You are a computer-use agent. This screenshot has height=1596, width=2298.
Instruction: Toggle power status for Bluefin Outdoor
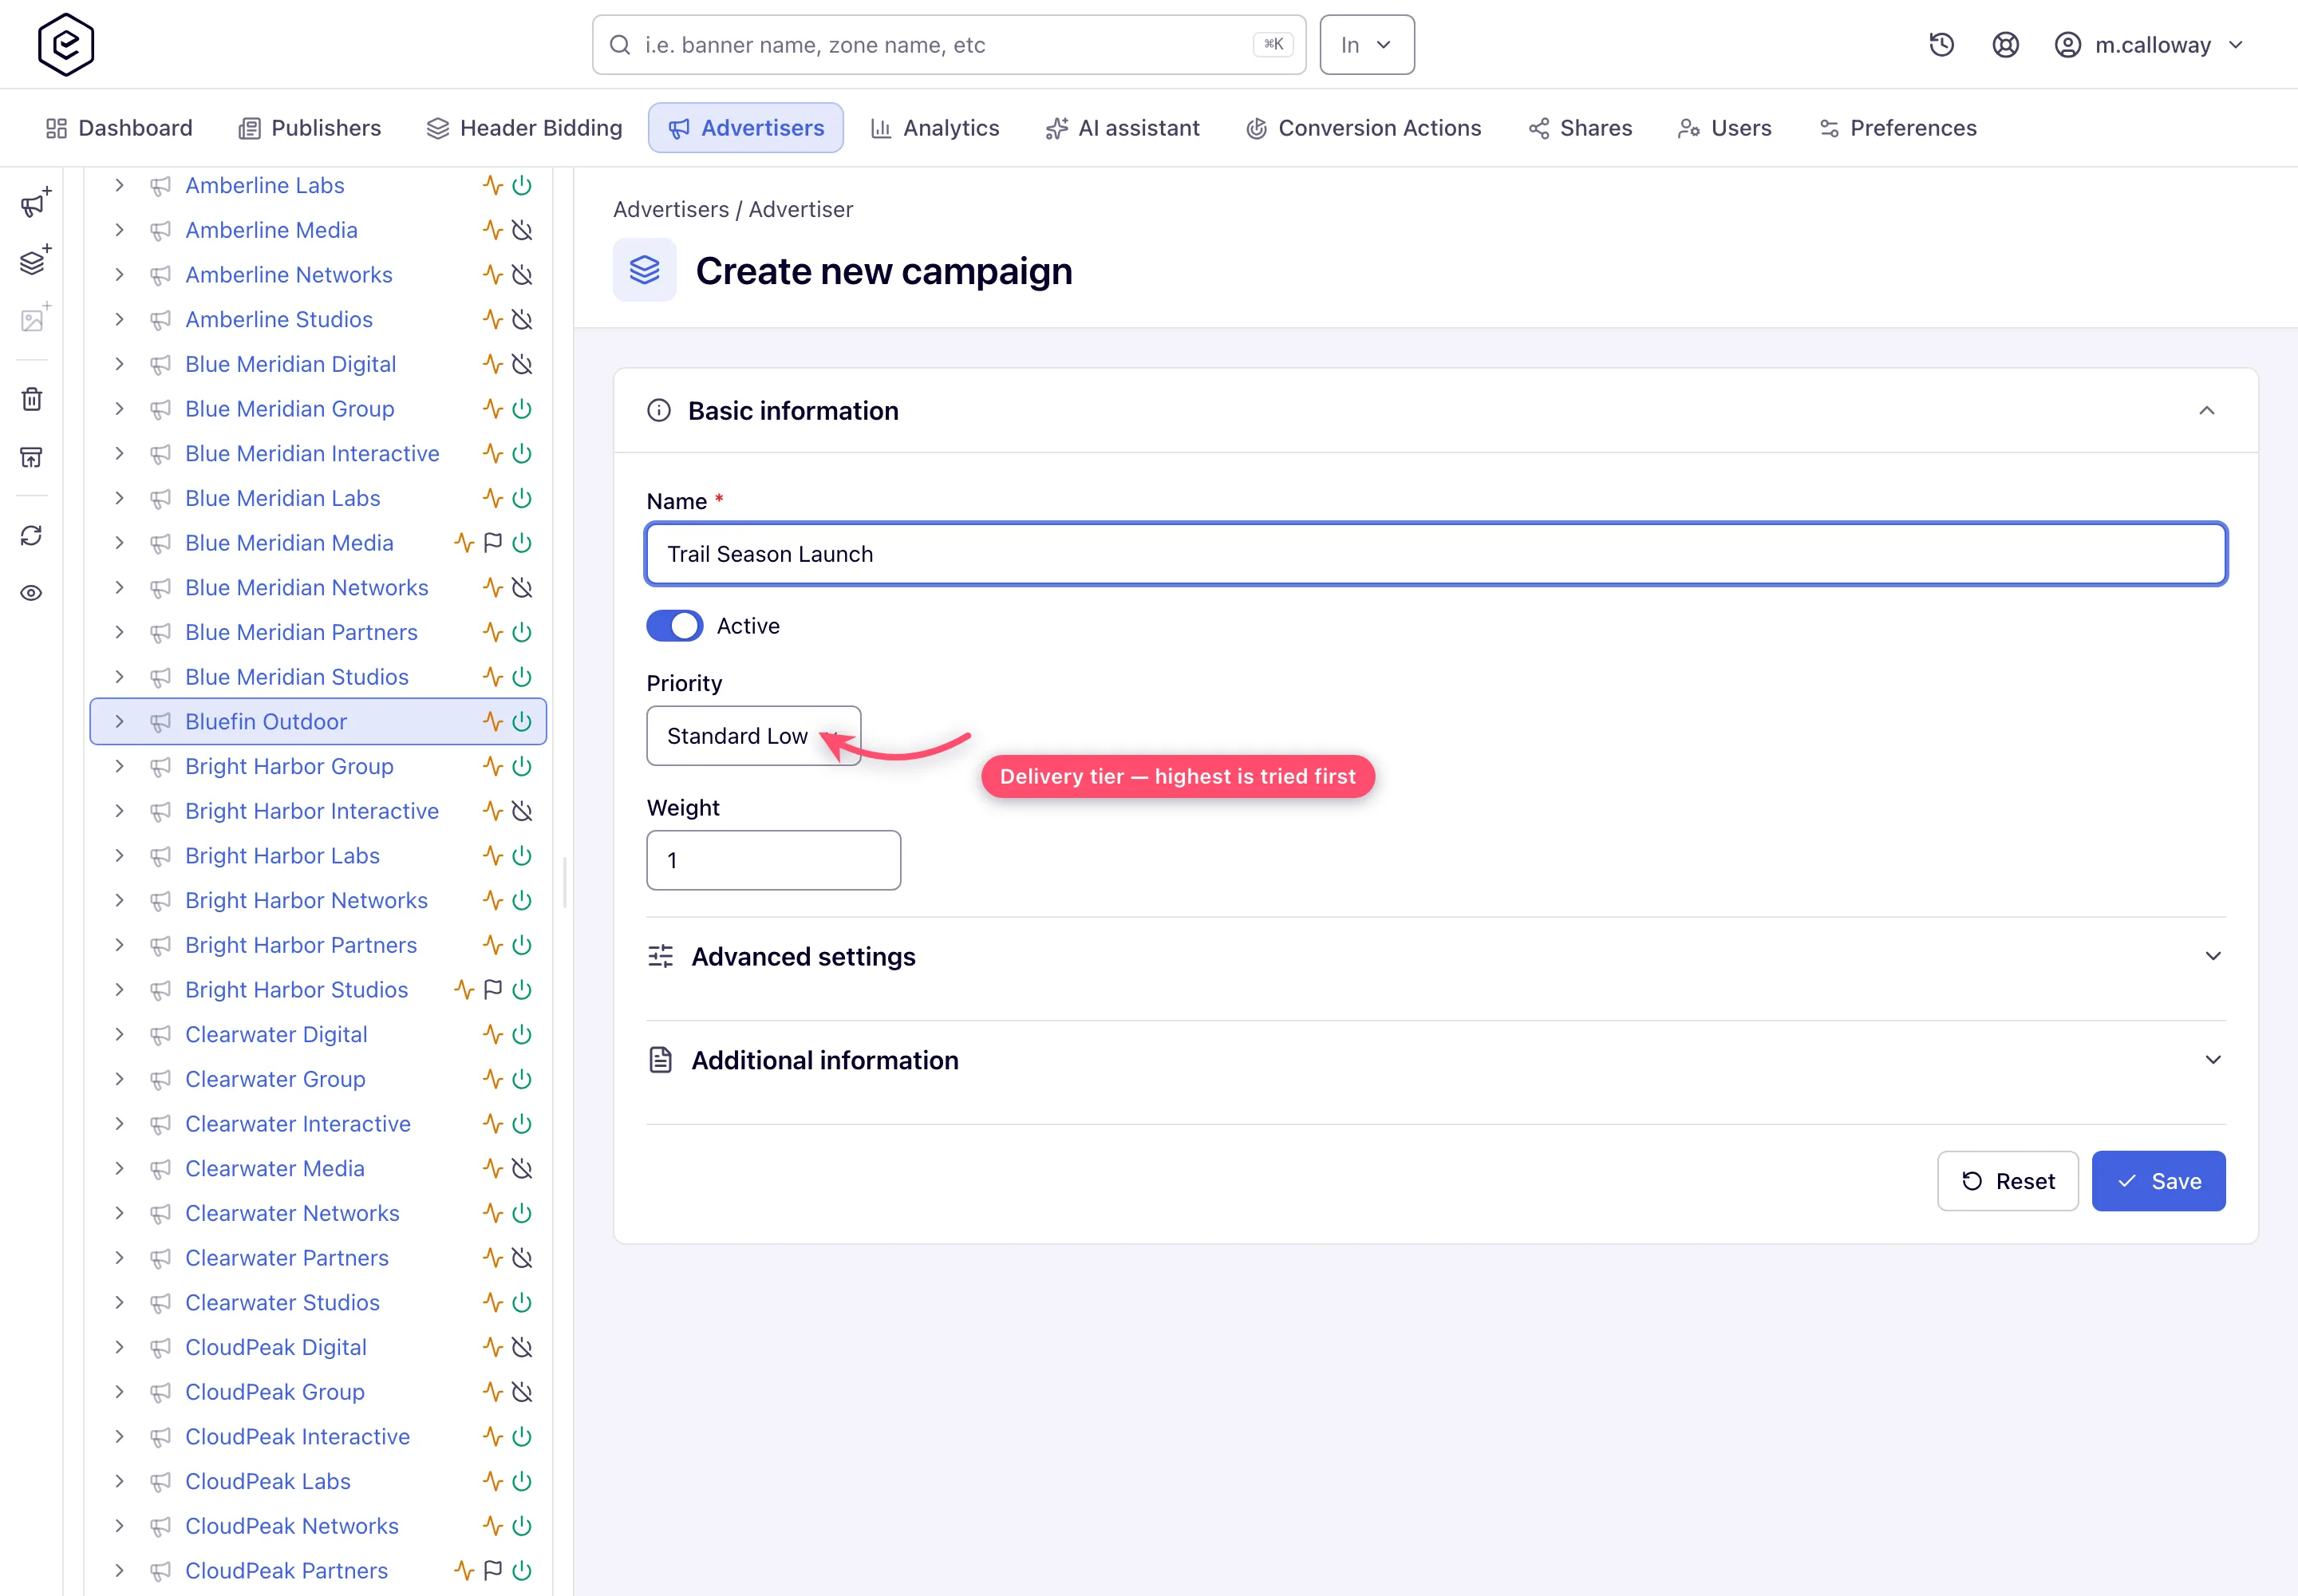(522, 721)
